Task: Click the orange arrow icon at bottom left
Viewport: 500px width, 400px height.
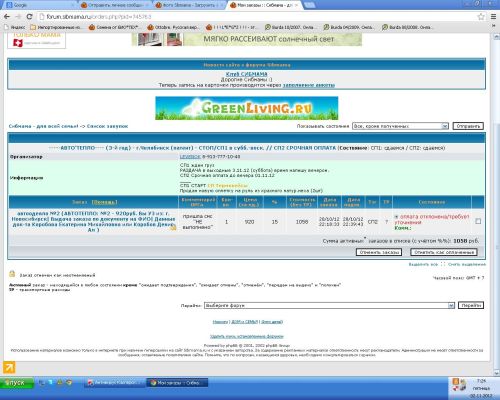Action: tap(9, 368)
